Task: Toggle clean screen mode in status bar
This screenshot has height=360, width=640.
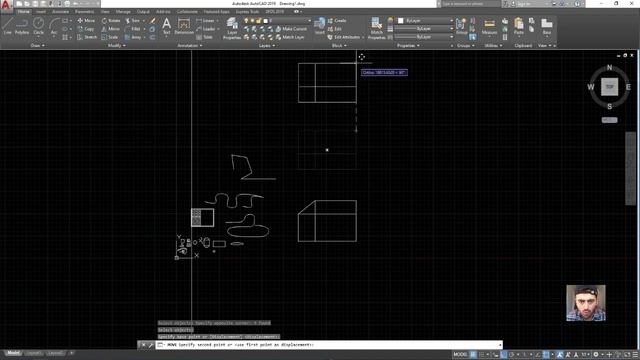Action: click(x=627, y=355)
